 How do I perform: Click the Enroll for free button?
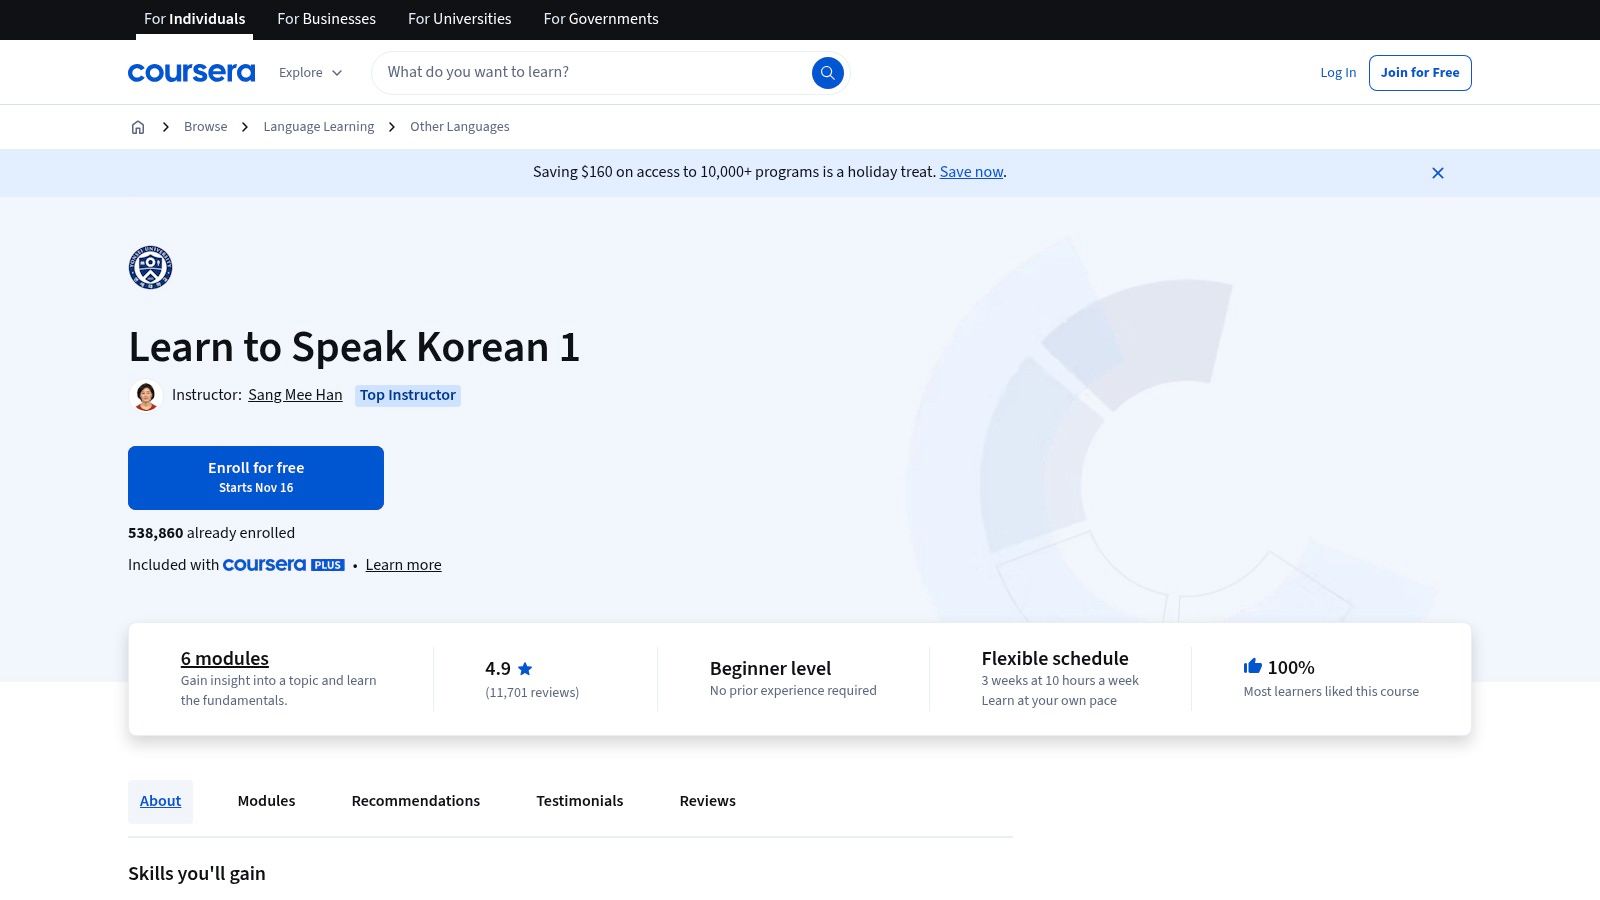click(x=256, y=477)
